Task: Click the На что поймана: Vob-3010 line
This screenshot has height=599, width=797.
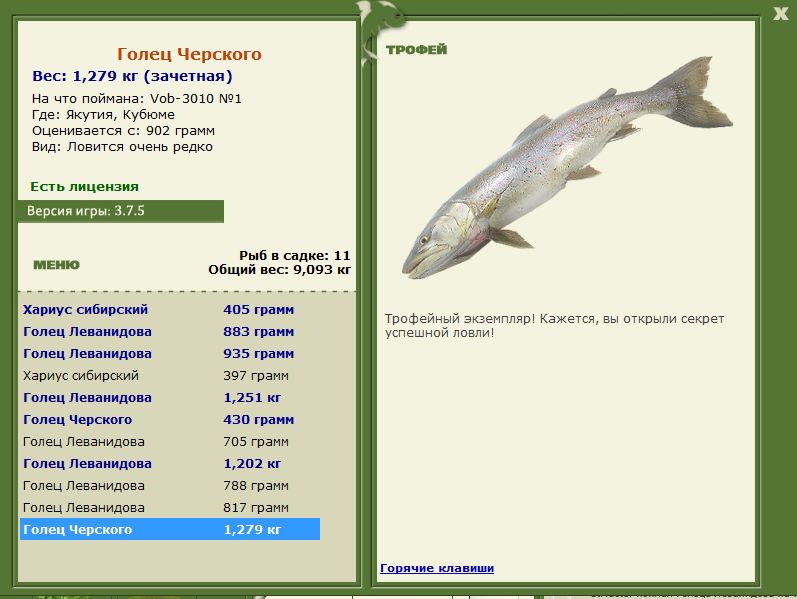Action: coord(137,99)
